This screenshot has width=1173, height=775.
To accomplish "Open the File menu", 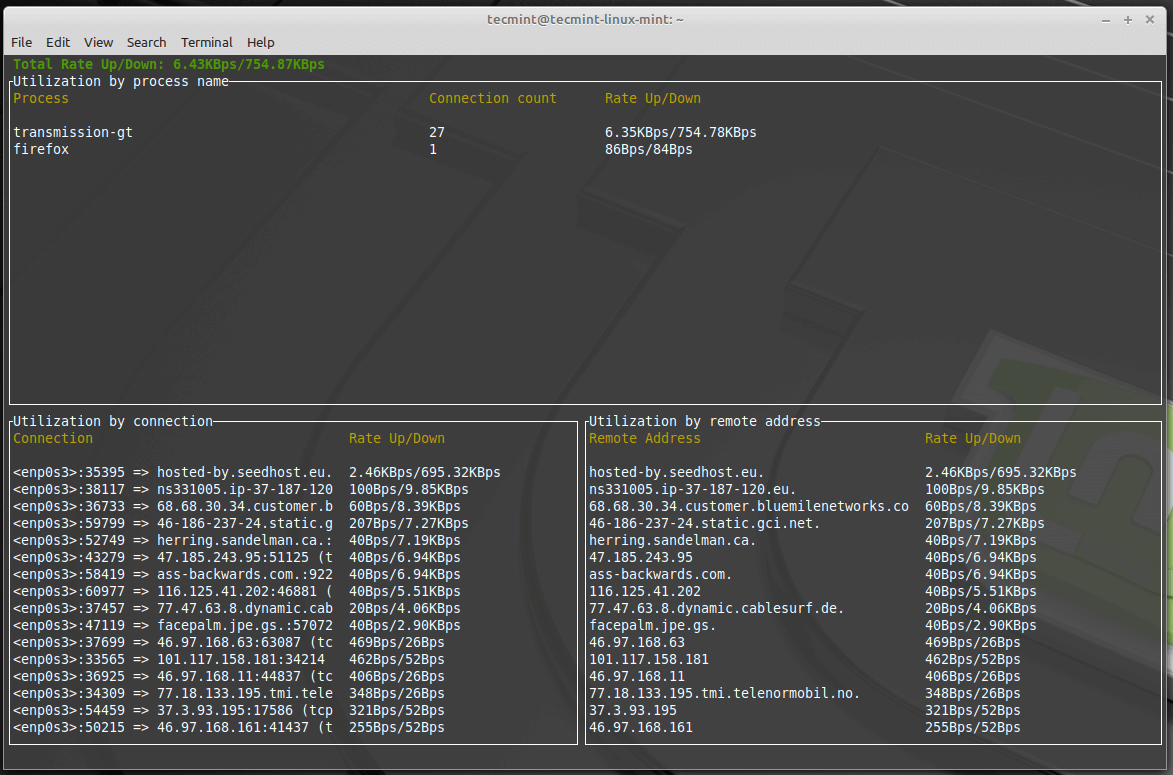I will coord(21,42).
